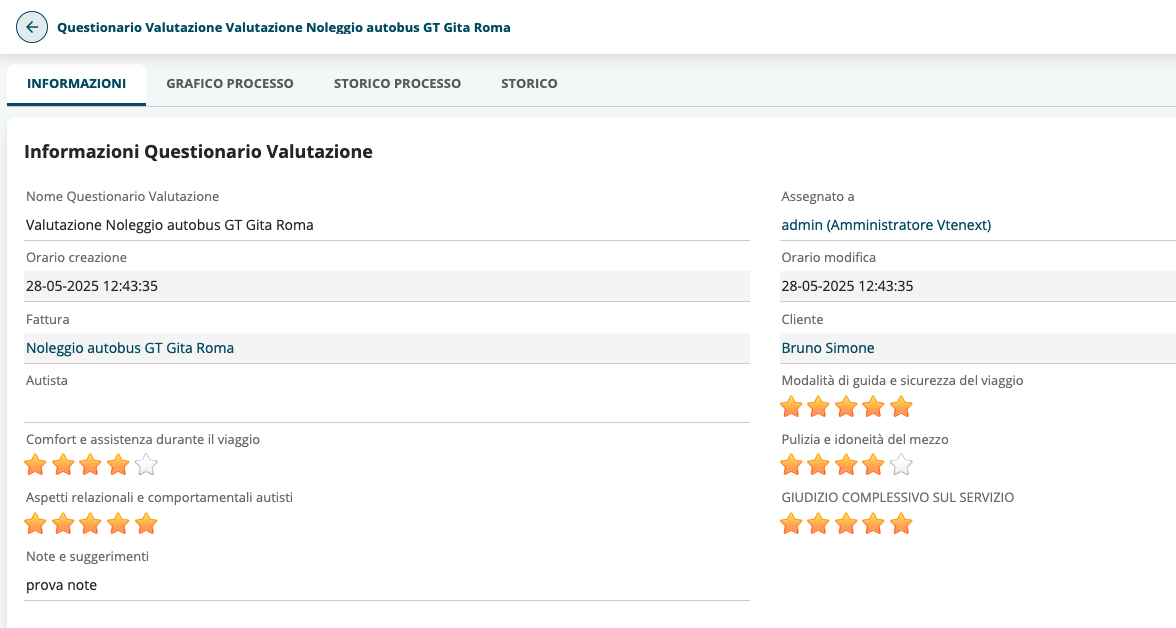This screenshot has height=628, width=1176.
Task: Click the Orario modifica value 28-05-2025 12:43:35
Action: (848, 286)
